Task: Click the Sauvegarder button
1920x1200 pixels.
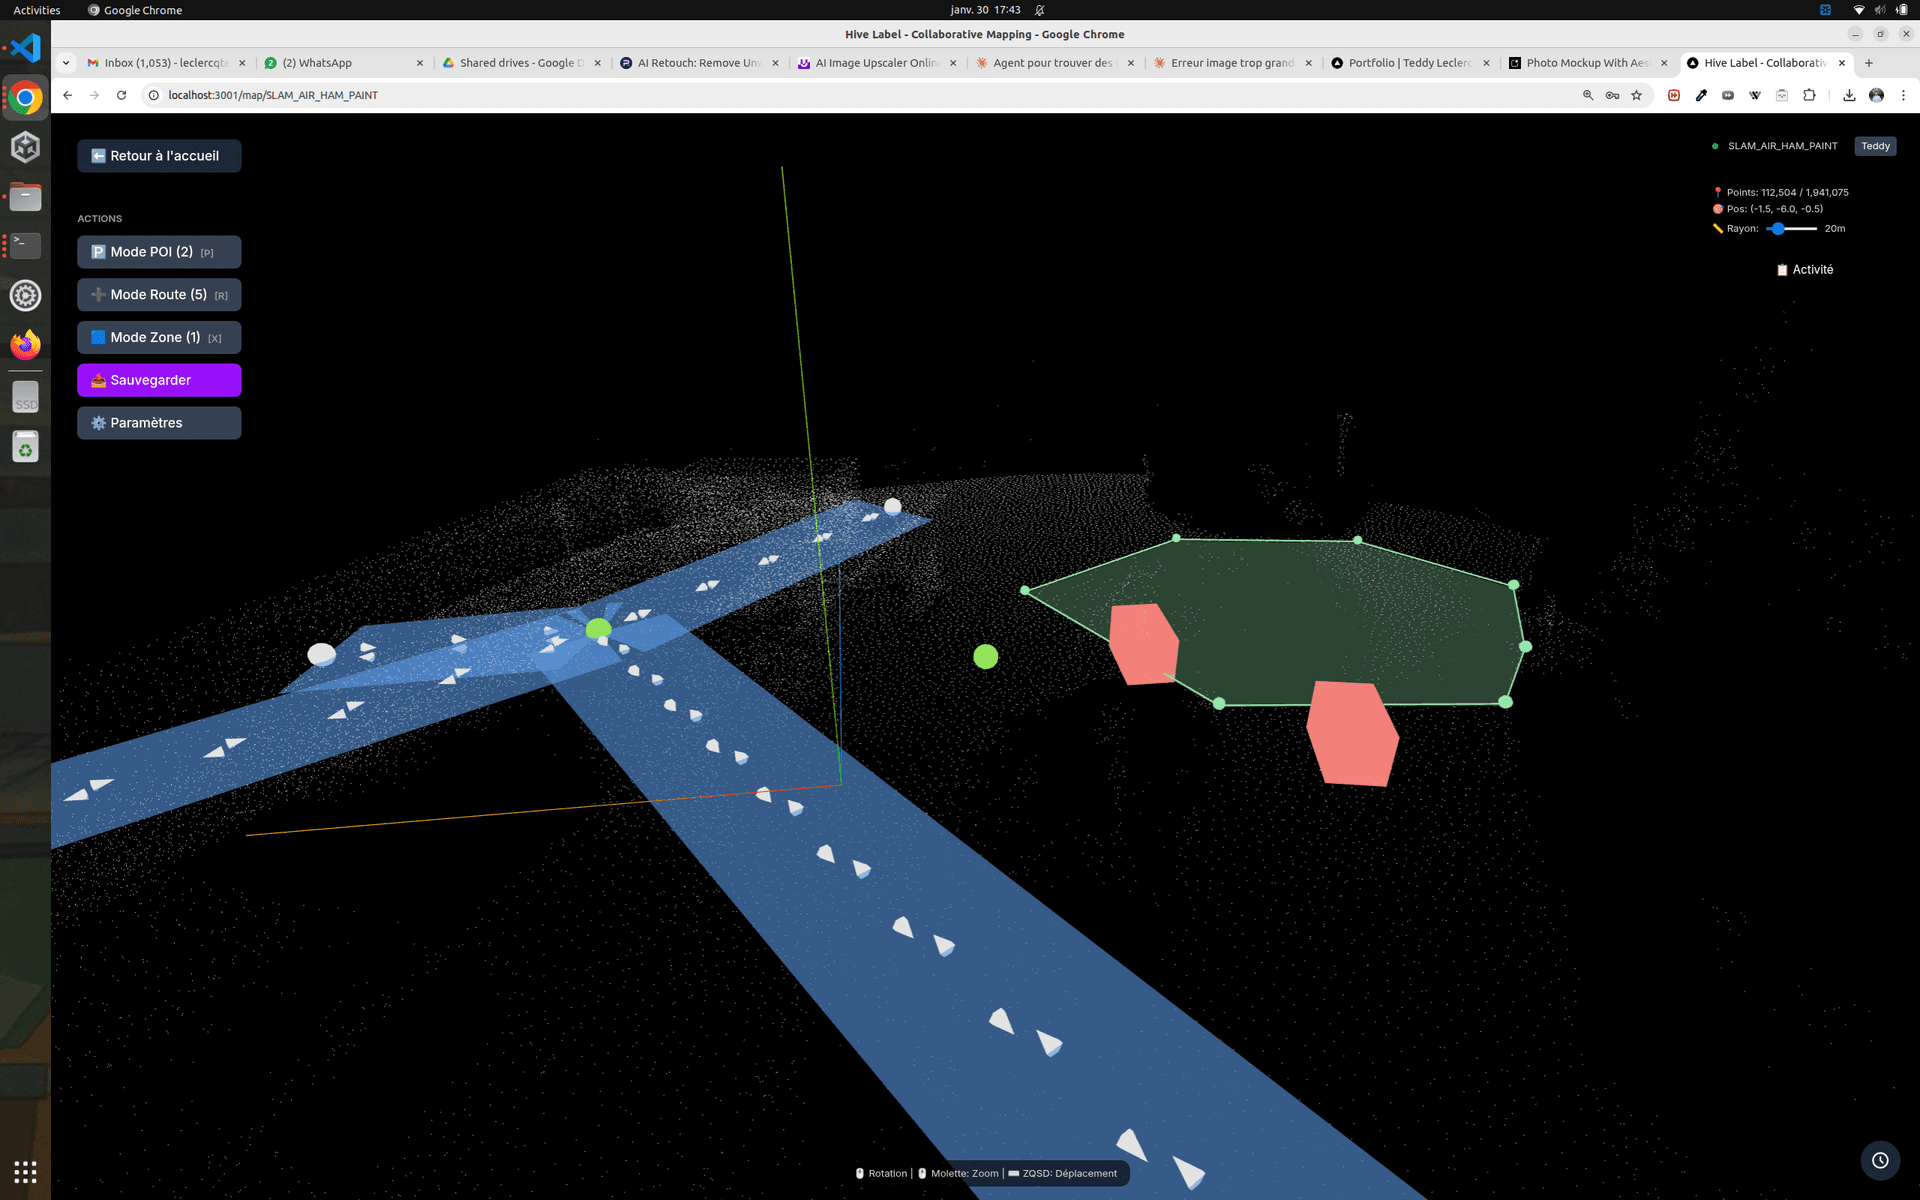Action: tap(159, 380)
